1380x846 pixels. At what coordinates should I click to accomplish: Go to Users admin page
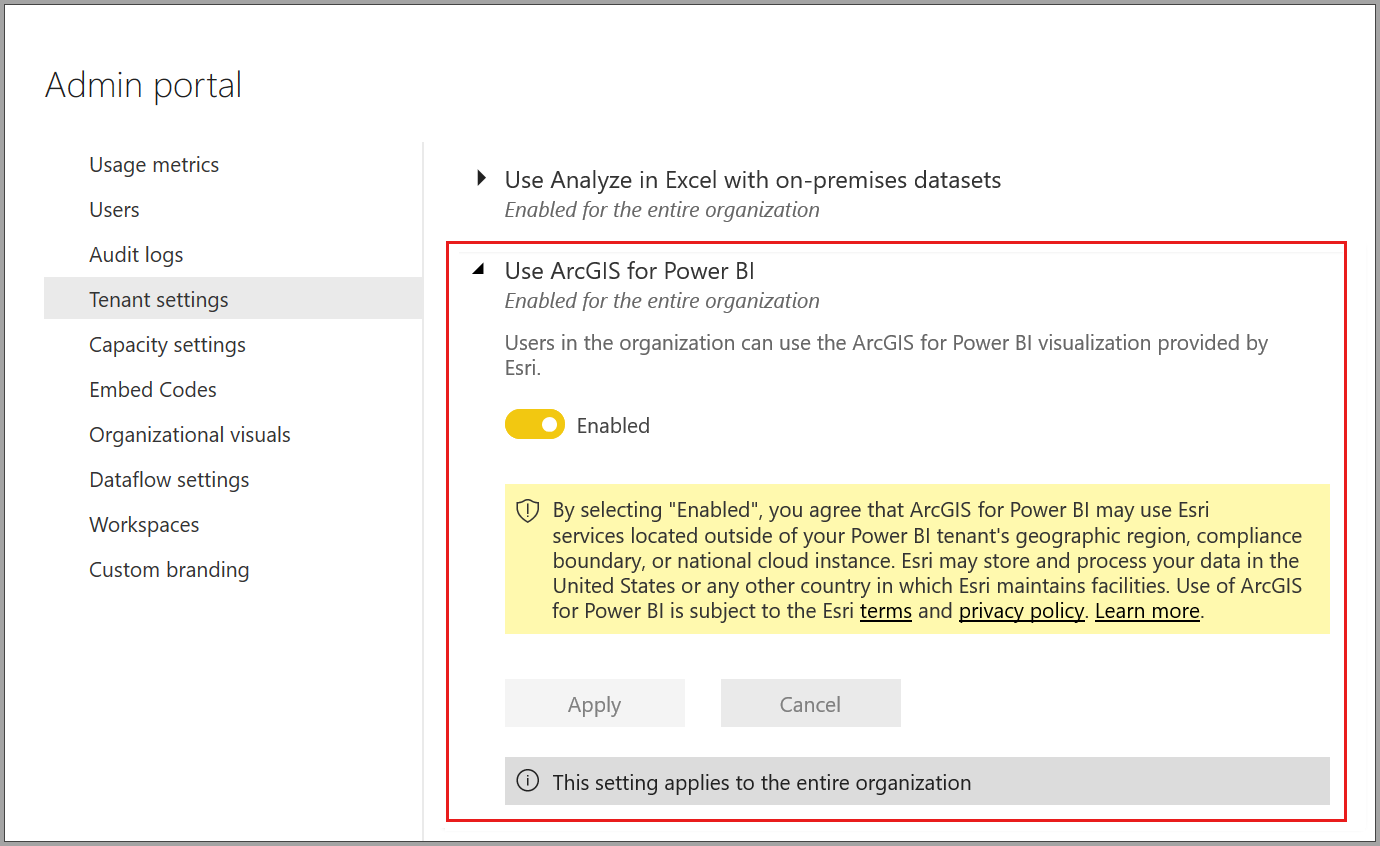[x=114, y=210]
